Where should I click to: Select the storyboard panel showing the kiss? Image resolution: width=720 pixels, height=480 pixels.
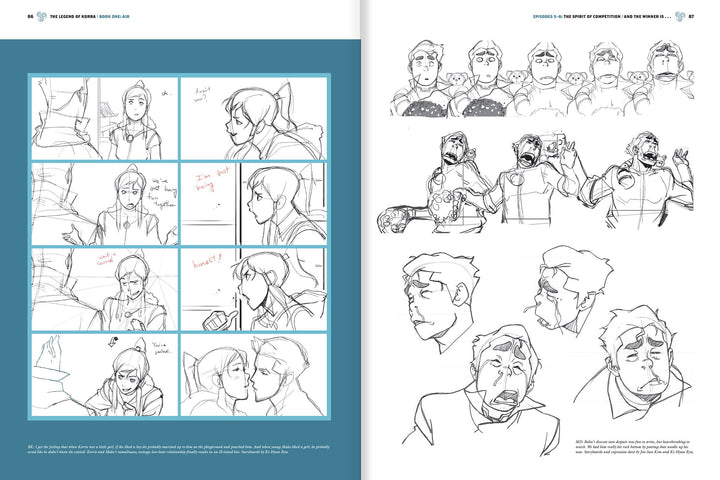(253, 375)
